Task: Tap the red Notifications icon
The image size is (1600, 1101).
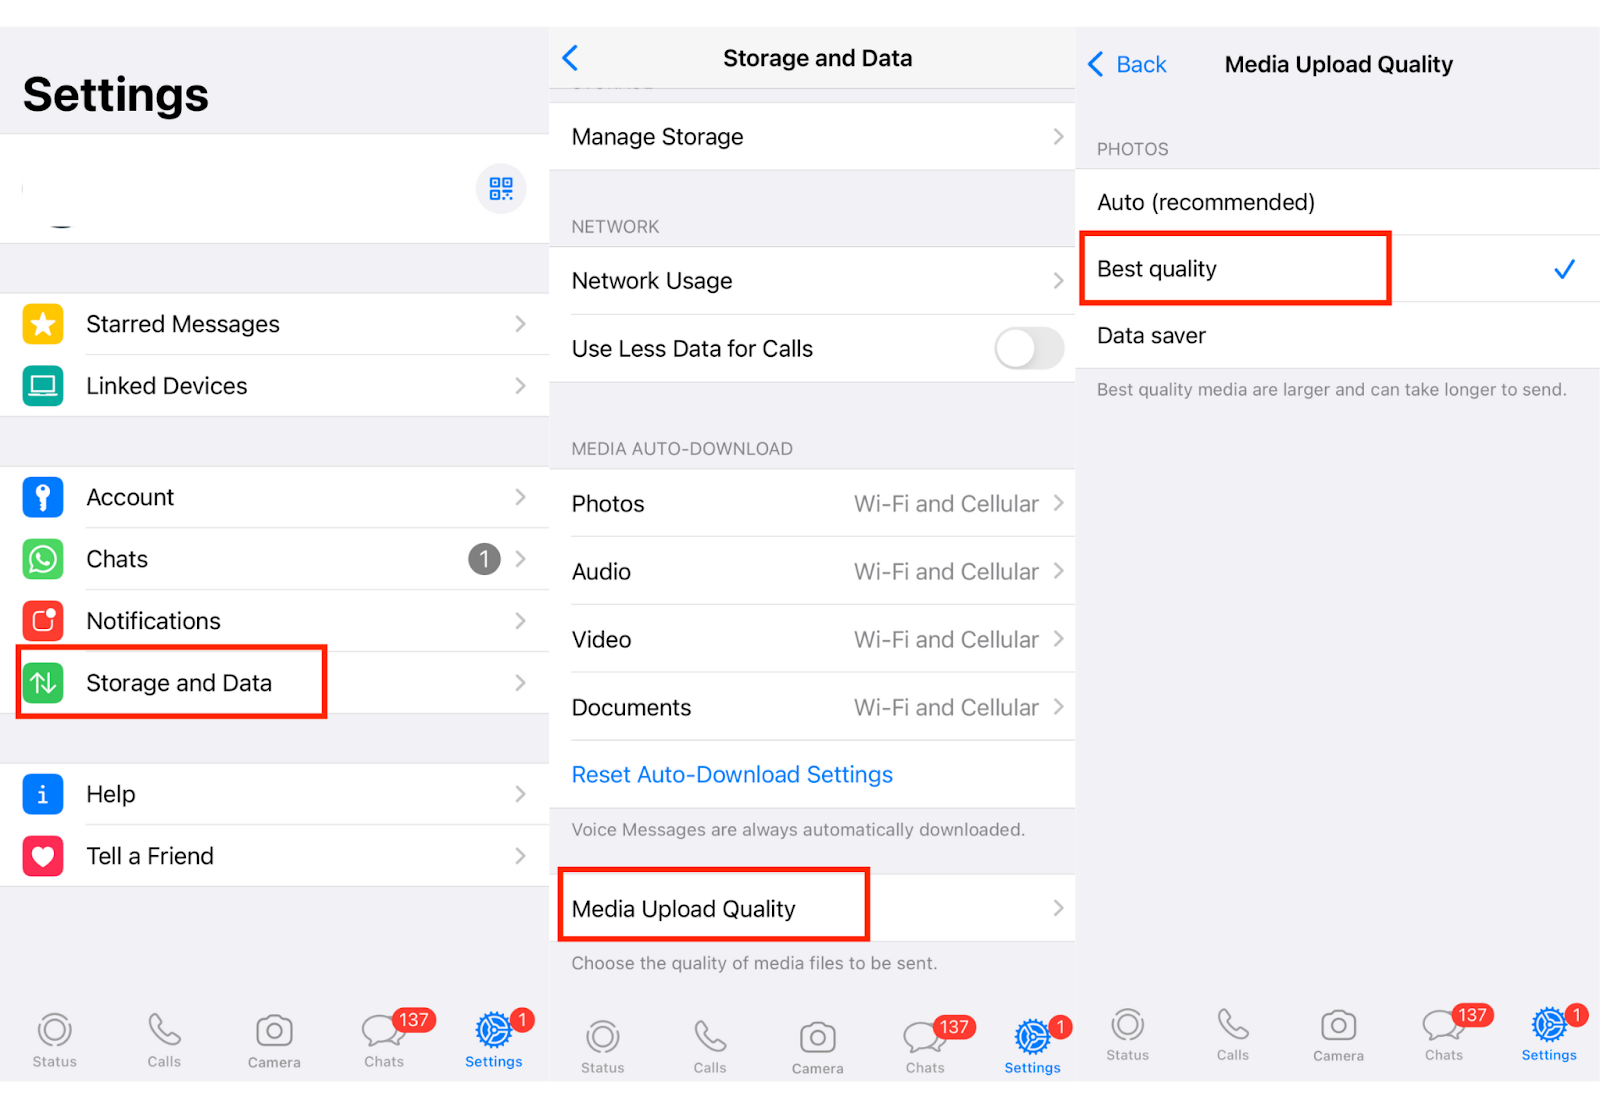Action: 43,621
